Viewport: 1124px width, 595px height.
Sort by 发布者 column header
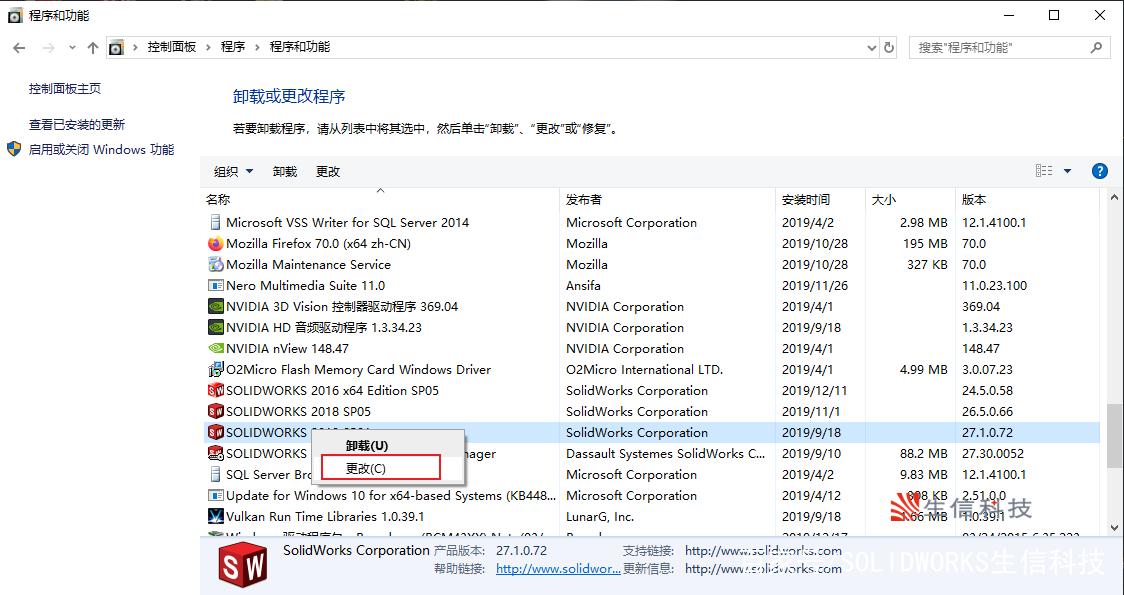coord(584,199)
